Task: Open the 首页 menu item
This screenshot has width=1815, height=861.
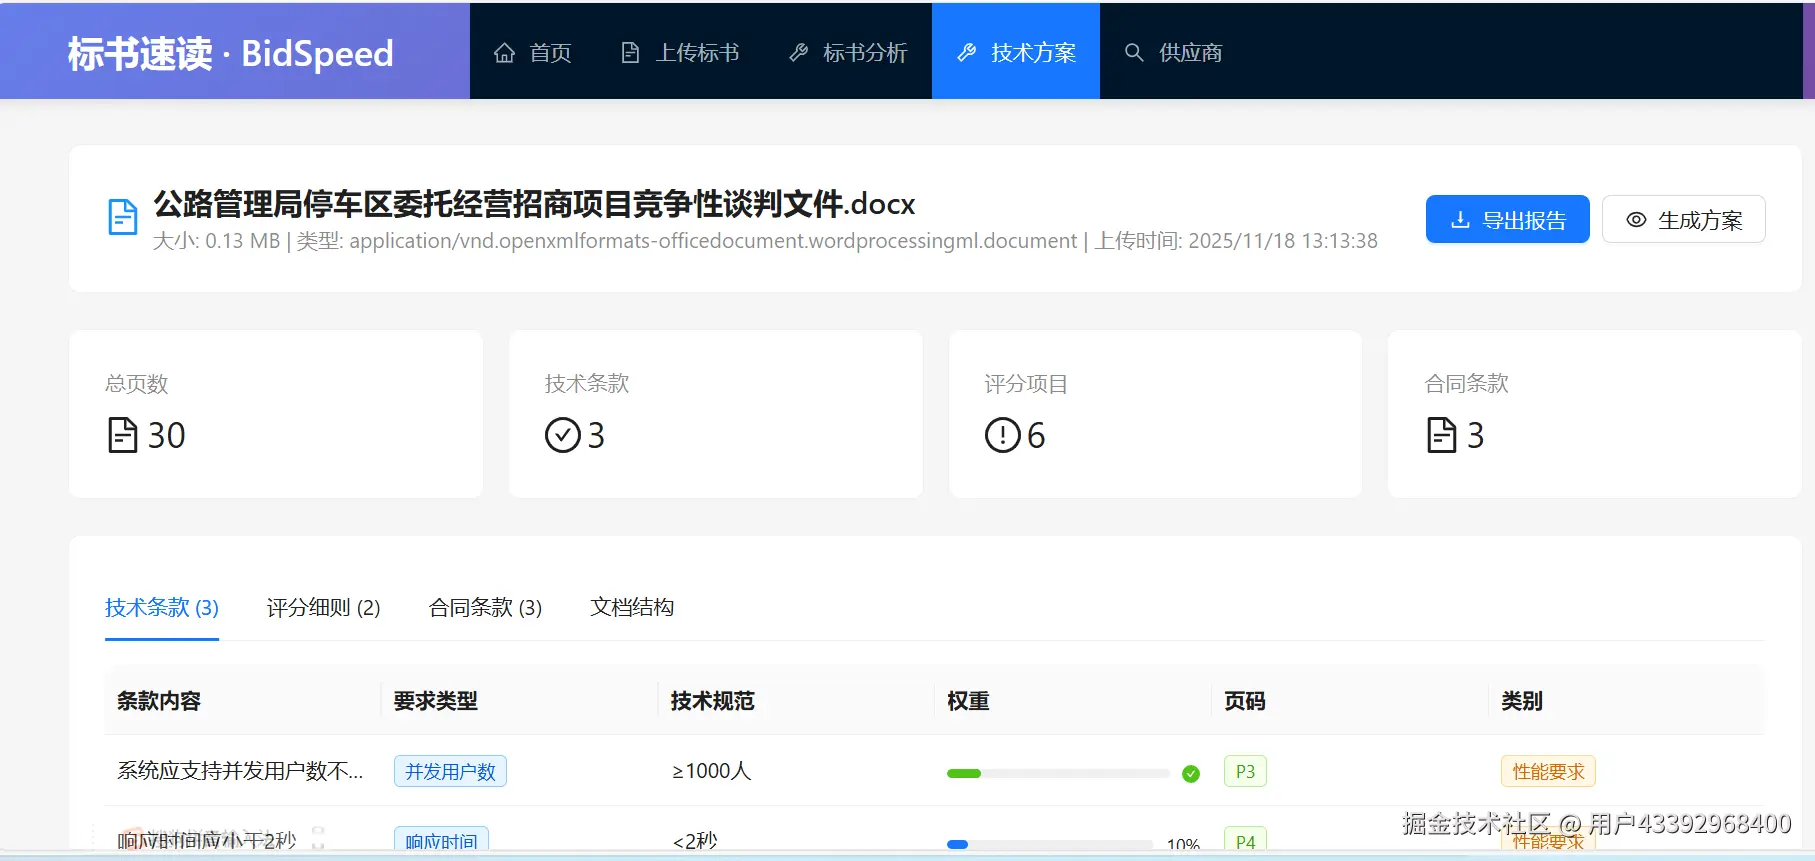Action: [x=550, y=53]
